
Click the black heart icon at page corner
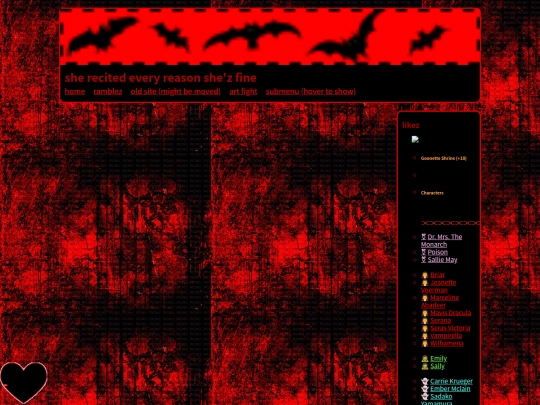(23, 382)
